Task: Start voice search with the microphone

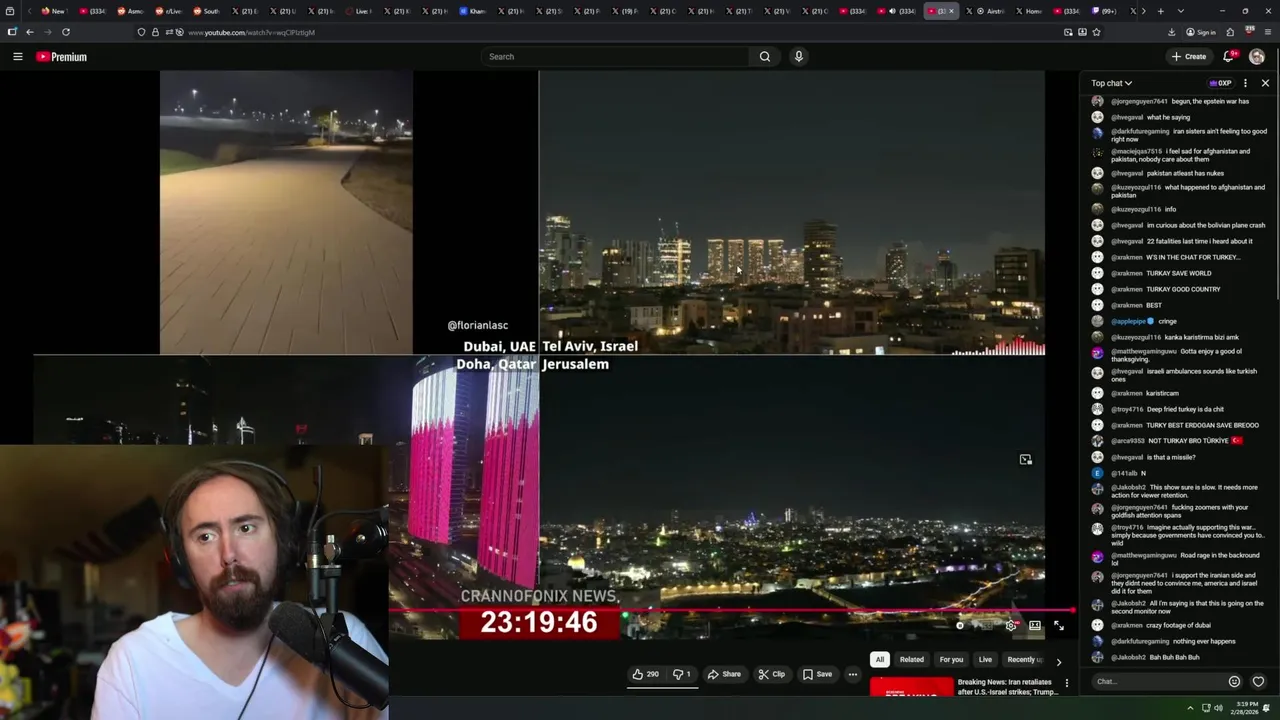Action: 798,57
